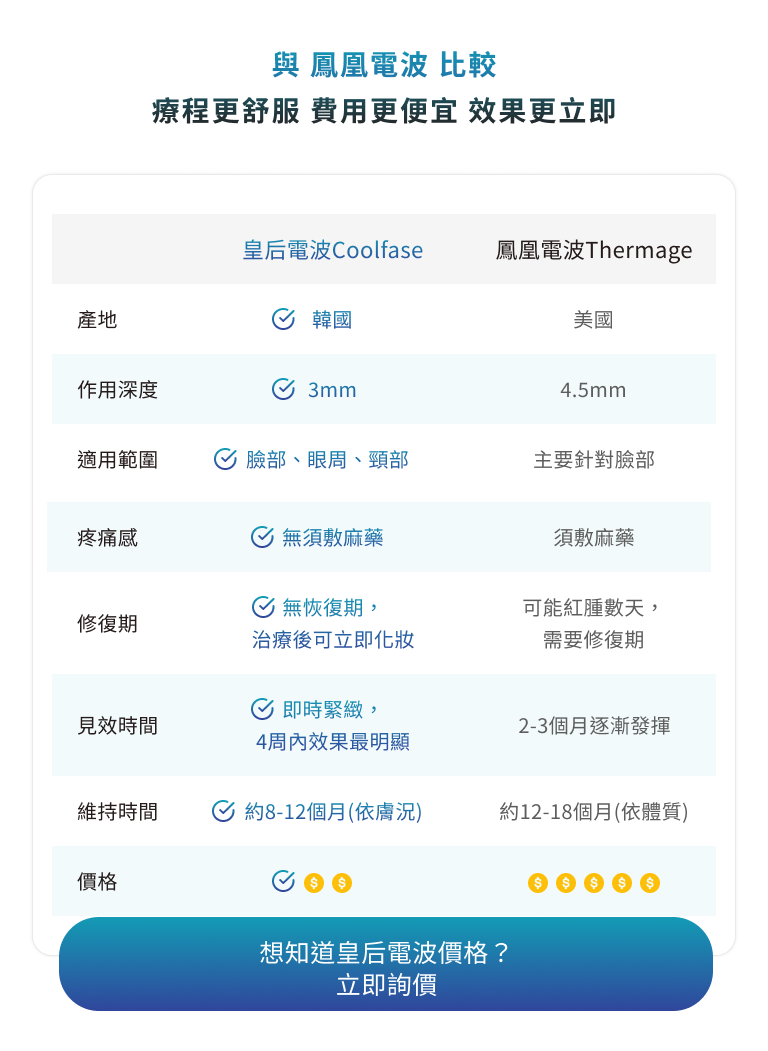
Task: Click the checkmark beside 無須敷麻藥
Action: point(262,537)
